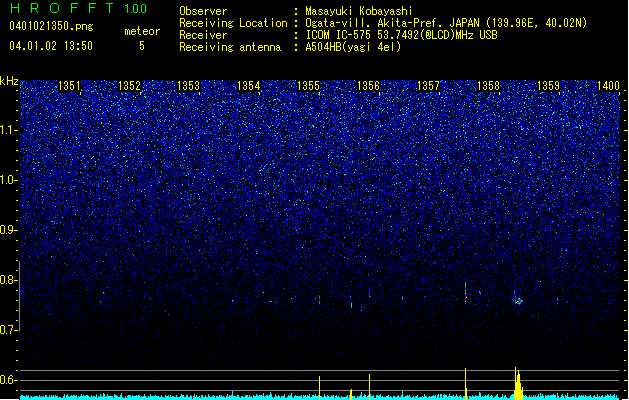This screenshot has height=400, width=629.
Task: Click the 1356 time axis label
Action: click(368, 86)
